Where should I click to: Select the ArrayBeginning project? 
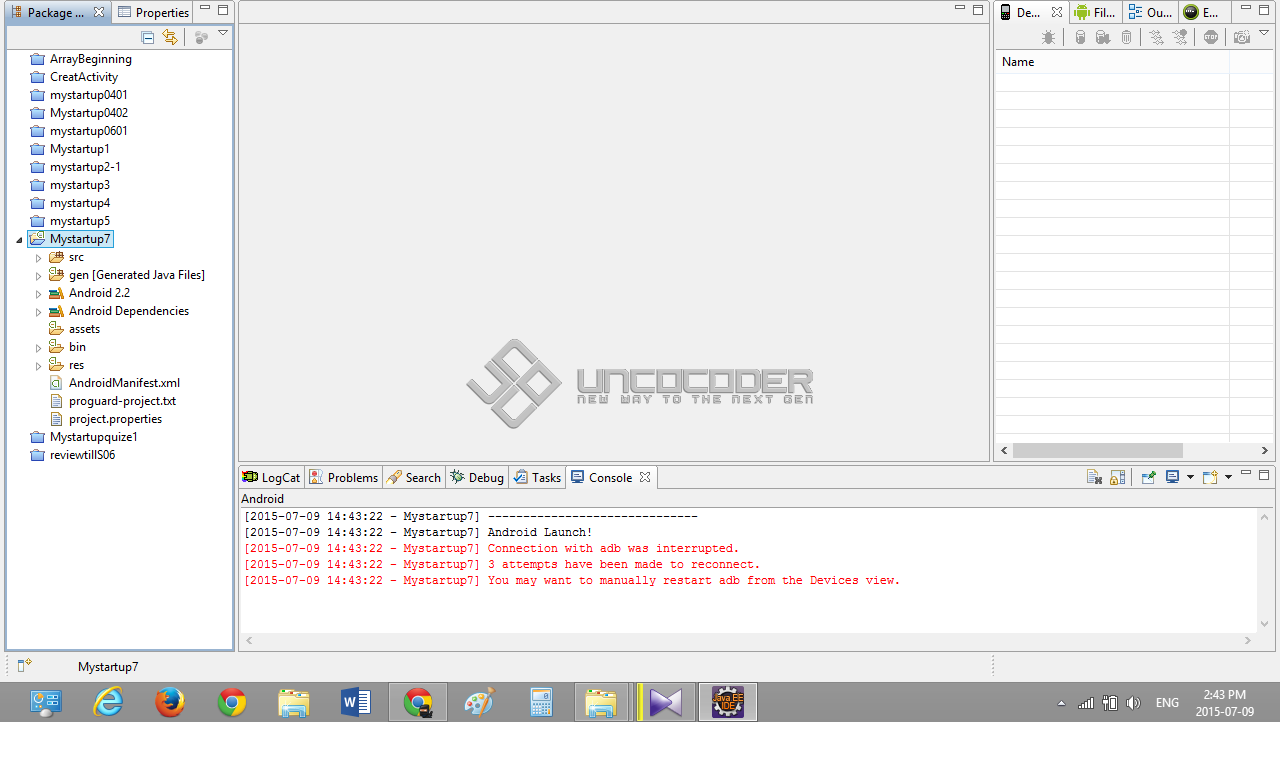coord(90,59)
